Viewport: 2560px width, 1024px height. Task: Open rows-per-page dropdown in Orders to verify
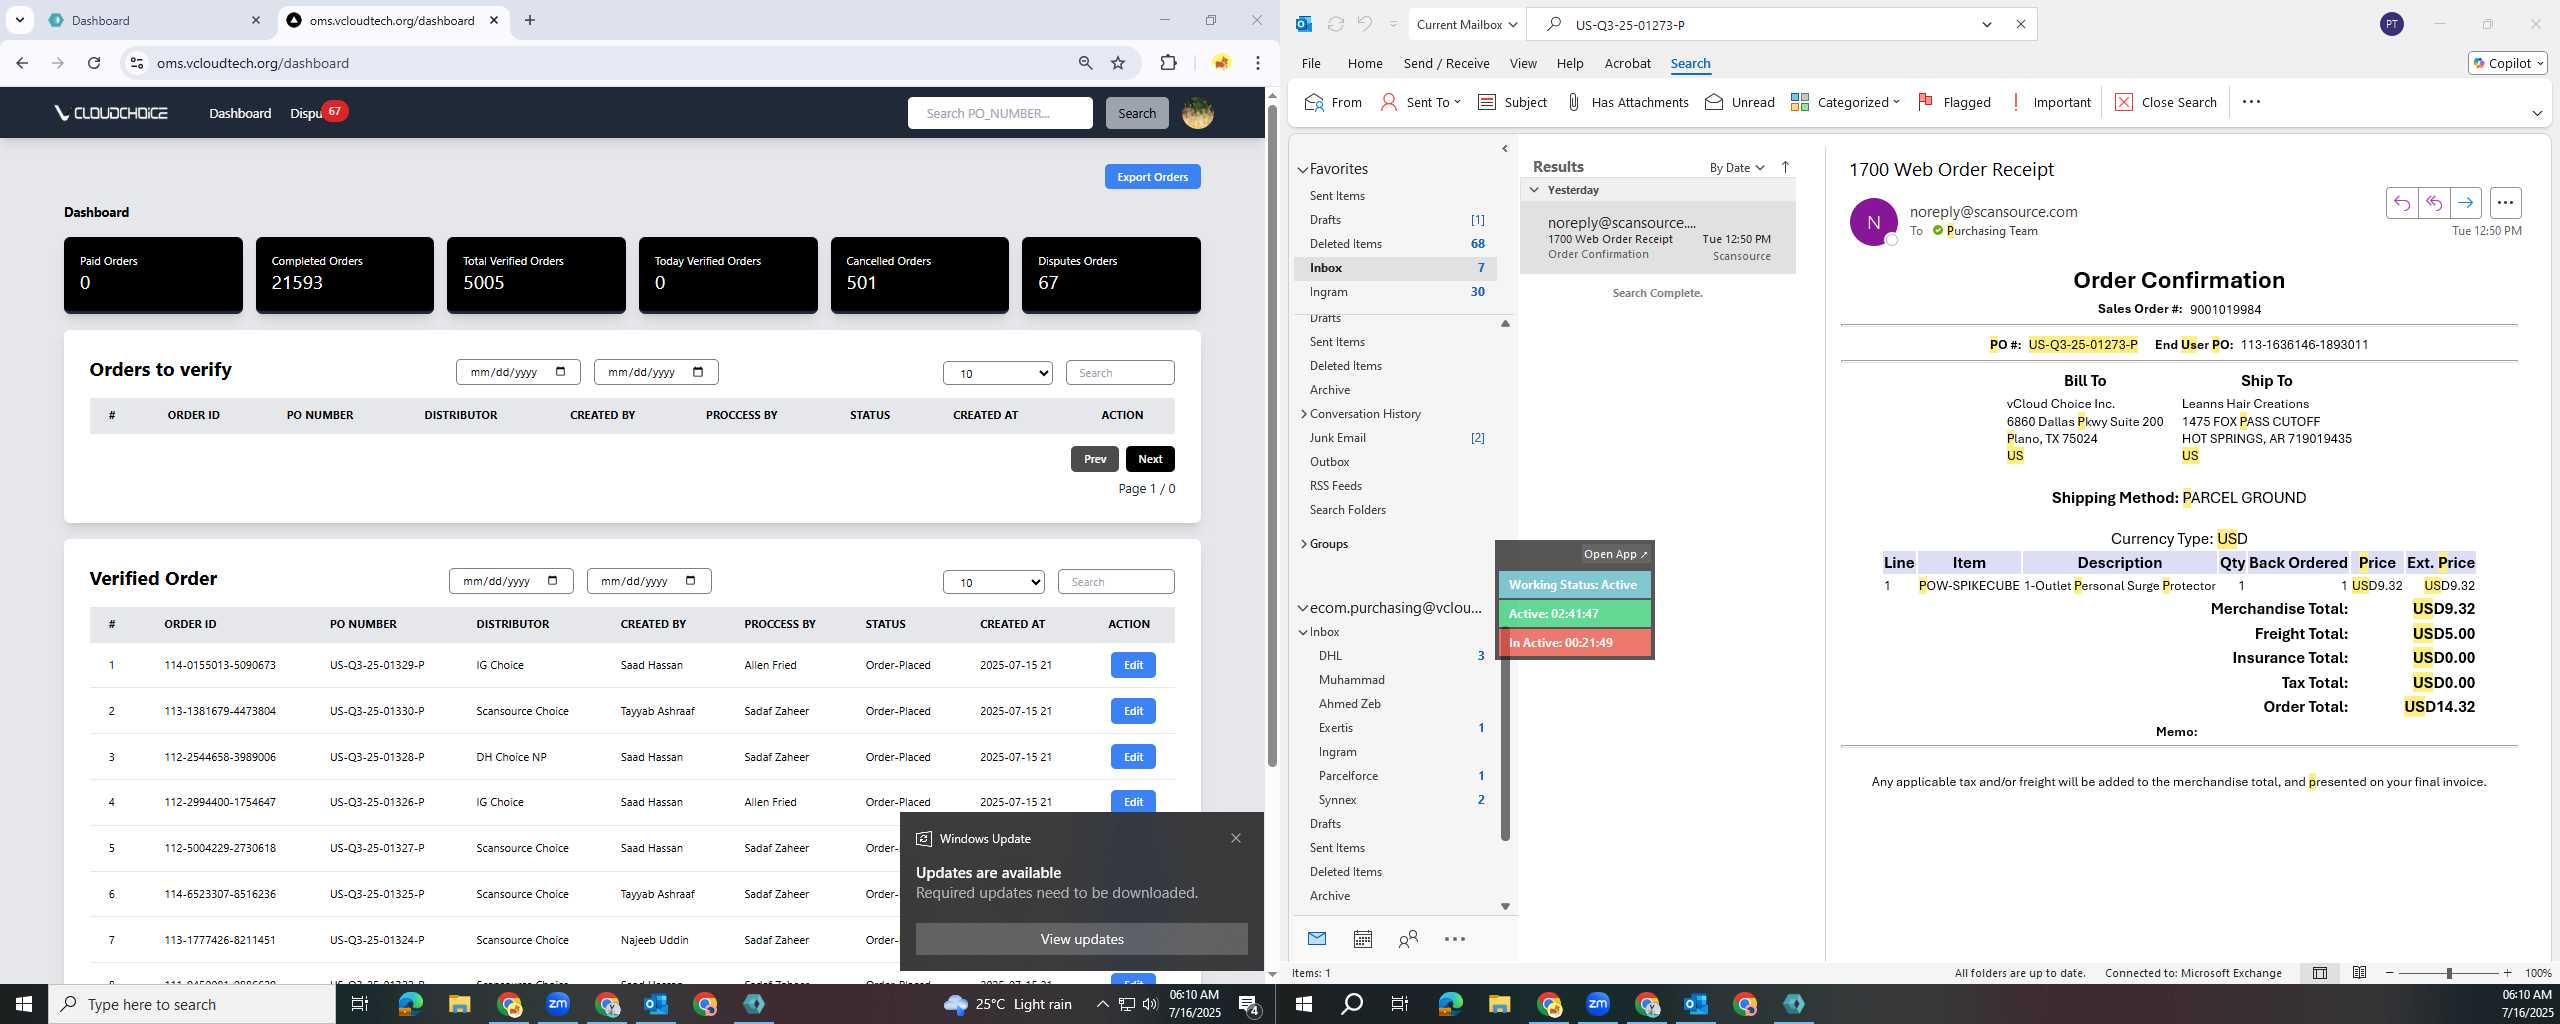(997, 373)
